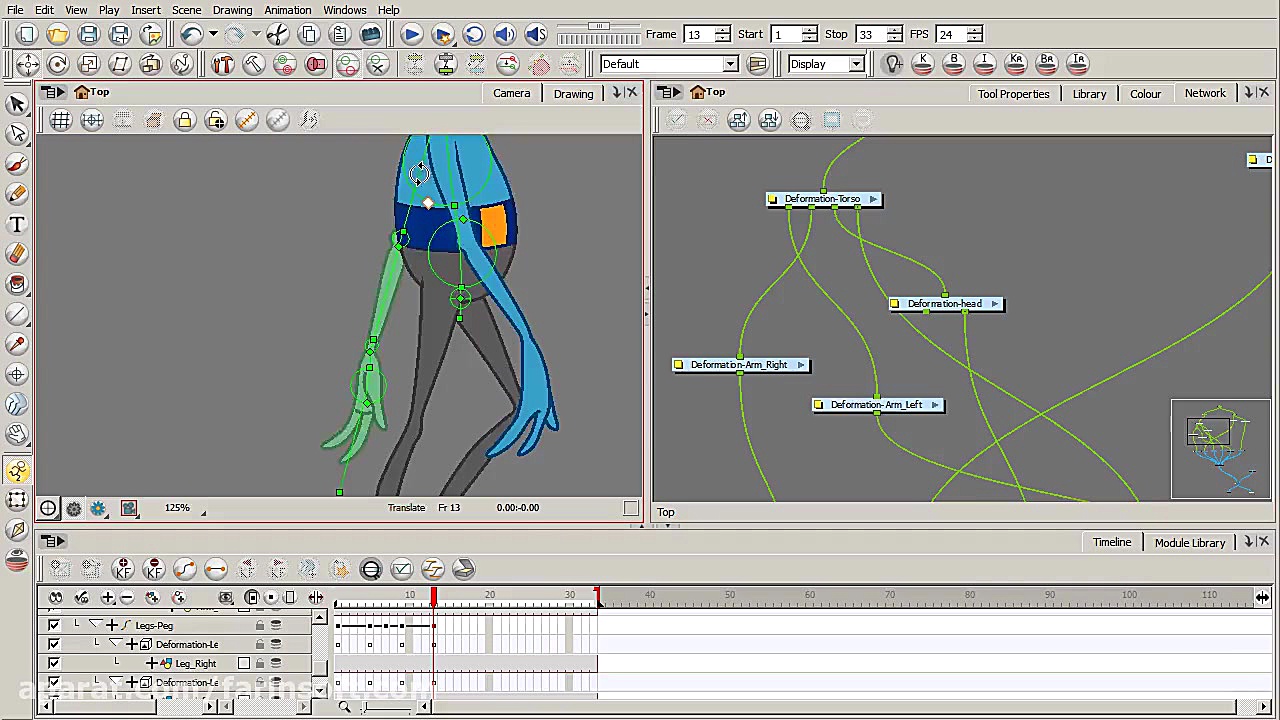
Task: Select the Text tool in side toolbar
Action: coord(17,225)
